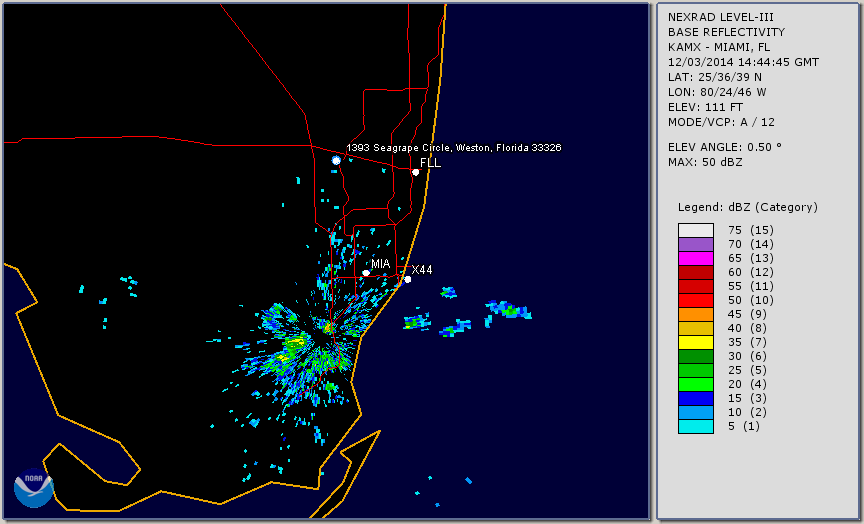Click the '5 (1)' legend label
Viewport: 864px width, 524px height.
[x=744, y=427]
